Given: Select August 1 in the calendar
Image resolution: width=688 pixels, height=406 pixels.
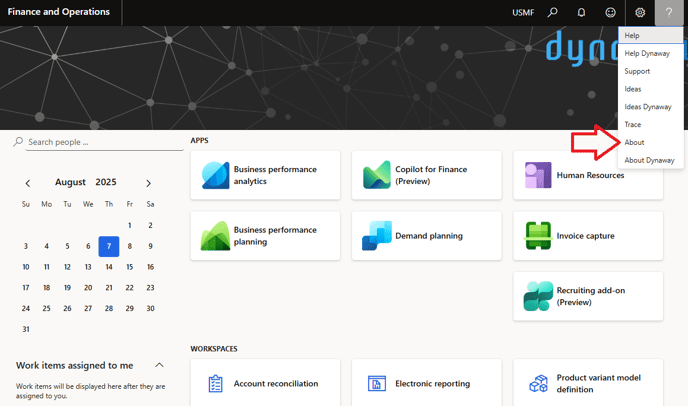Looking at the screenshot, I should [129, 226].
